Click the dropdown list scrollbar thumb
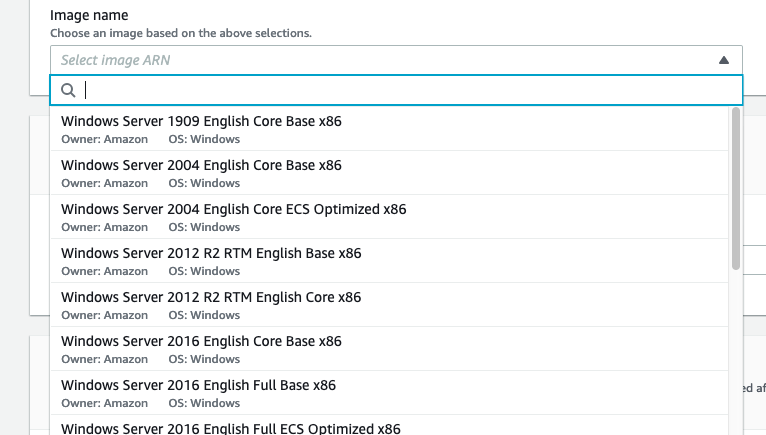 (736, 188)
